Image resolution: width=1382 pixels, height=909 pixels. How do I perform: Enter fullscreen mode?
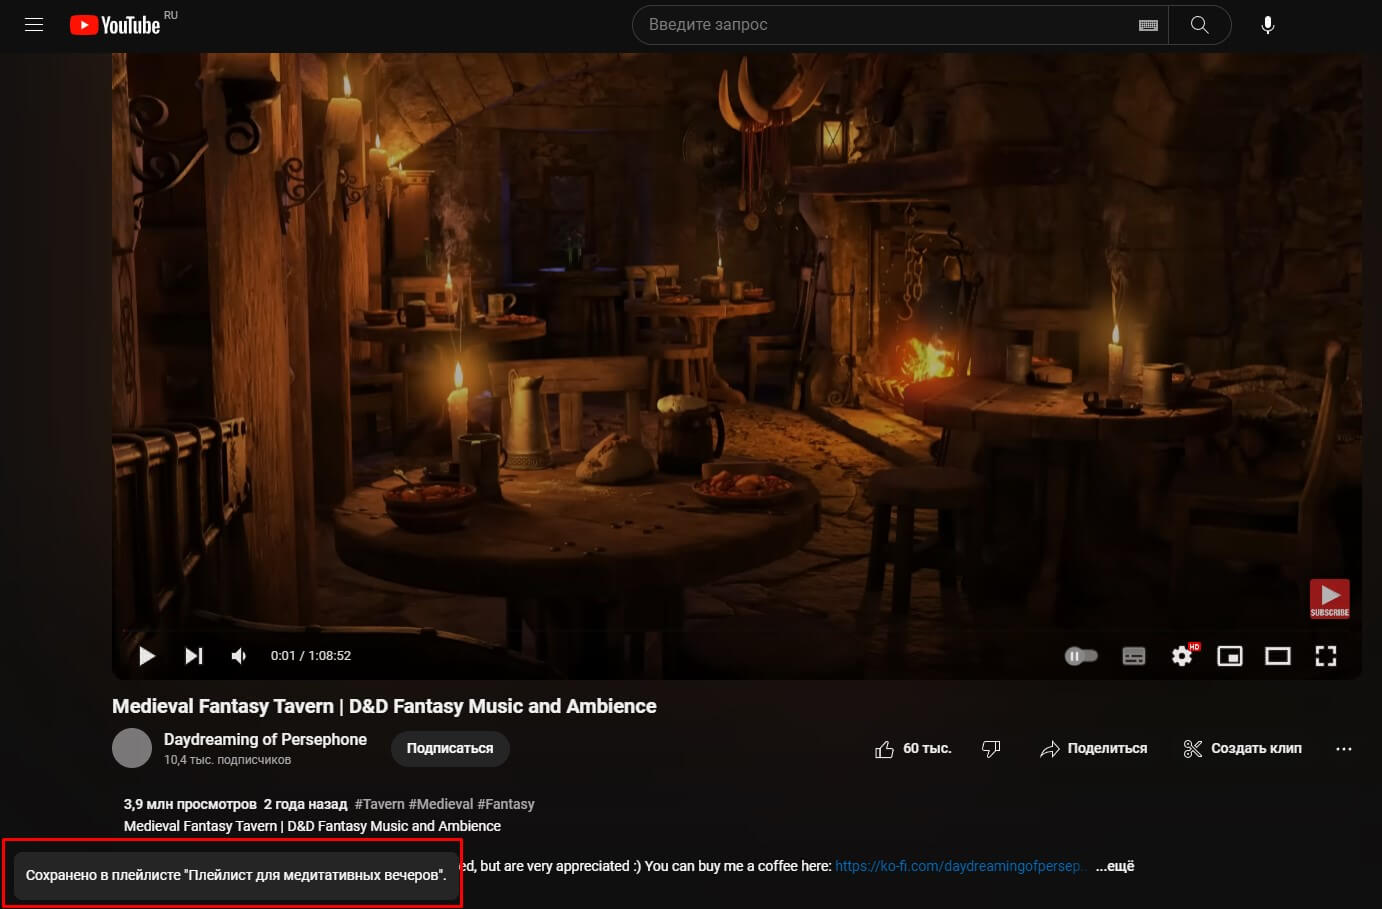1326,656
